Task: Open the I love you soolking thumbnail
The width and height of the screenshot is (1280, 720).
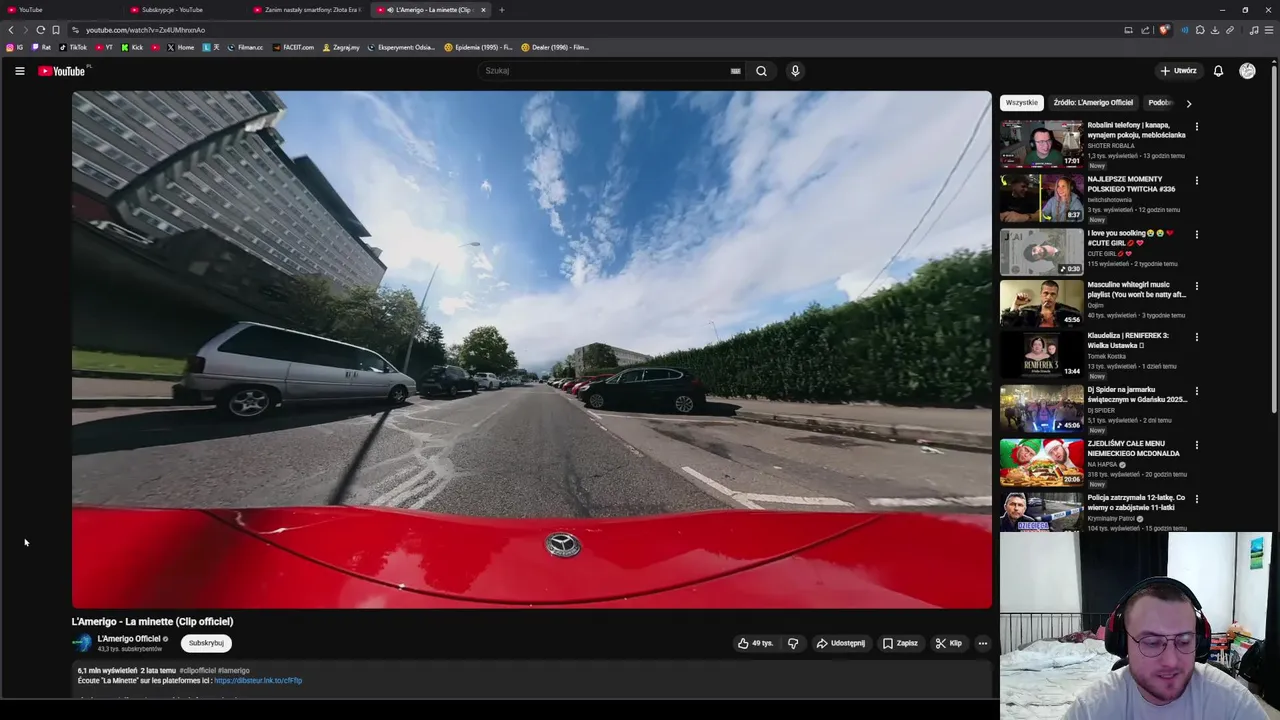Action: (1041, 252)
